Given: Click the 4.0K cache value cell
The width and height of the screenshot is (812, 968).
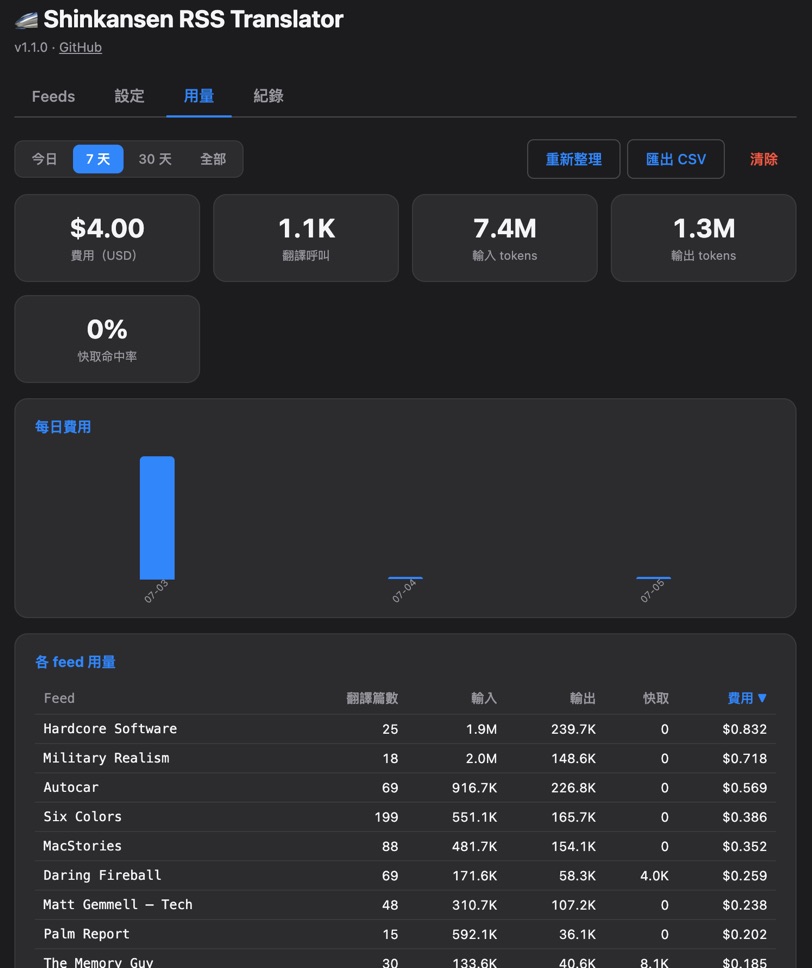Looking at the screenshot, I should click(x=655, y=876).
